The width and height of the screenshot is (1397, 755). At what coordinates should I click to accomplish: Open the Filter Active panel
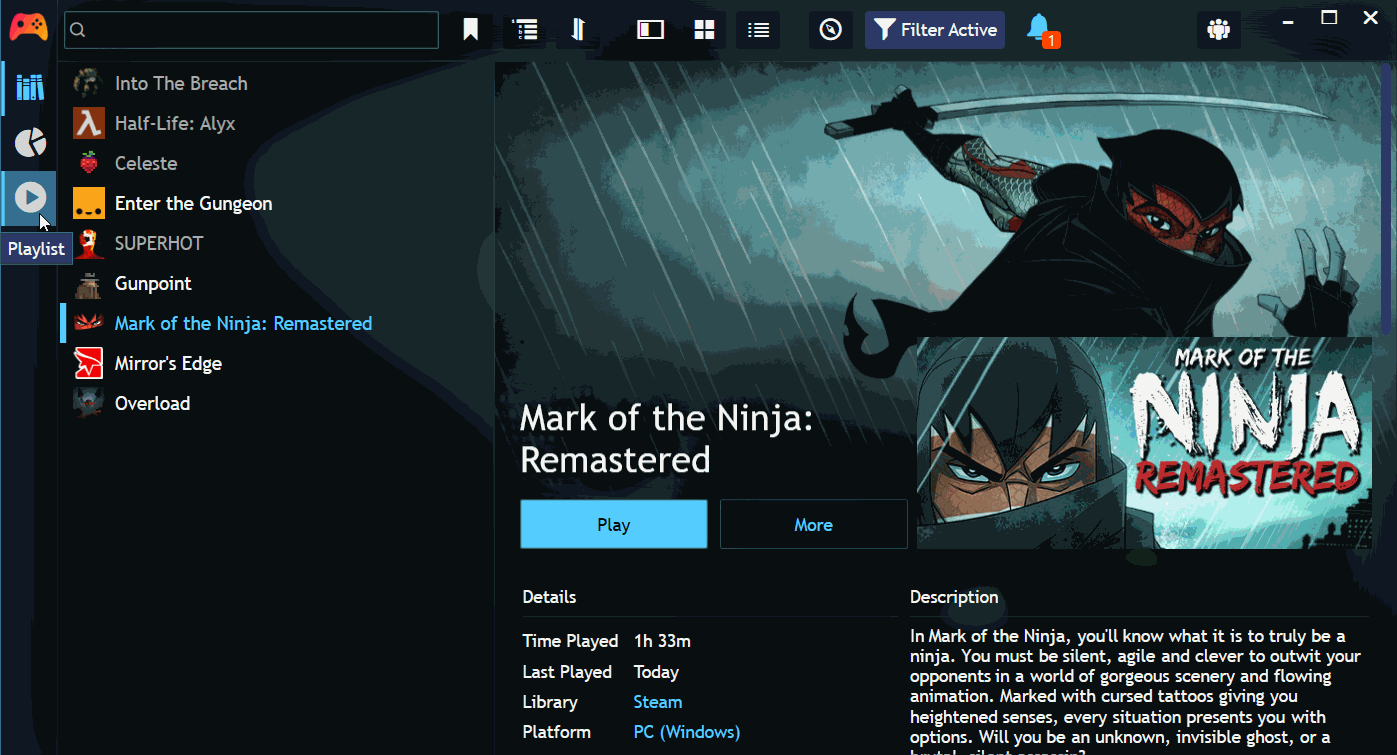coord(935,30)
